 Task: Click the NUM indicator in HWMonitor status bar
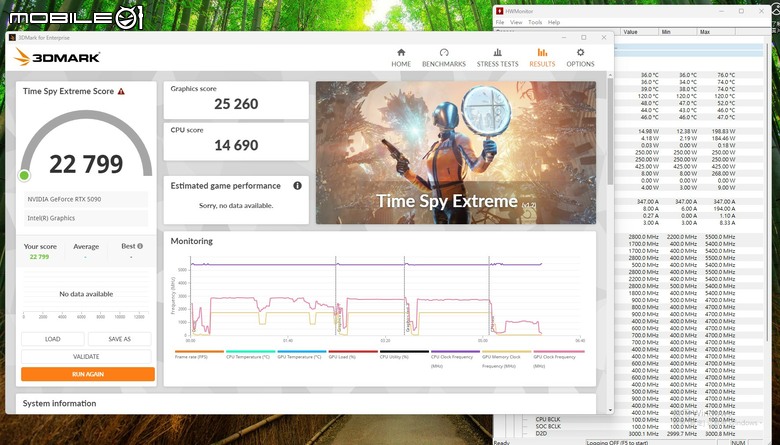(x=738, y=443)
